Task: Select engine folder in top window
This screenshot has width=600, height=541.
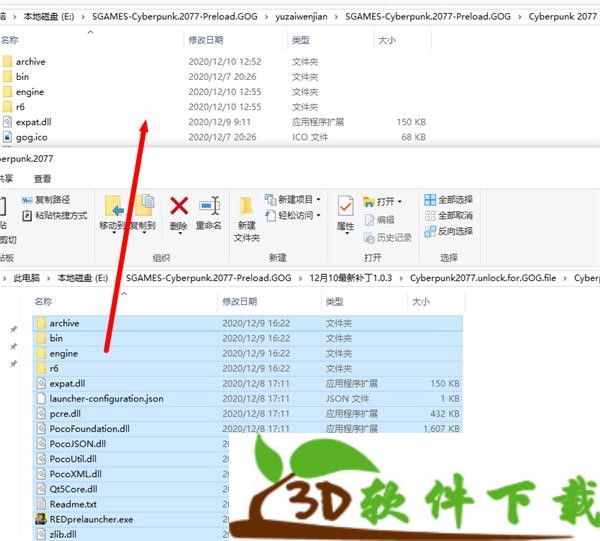Action: coord(30,92)
